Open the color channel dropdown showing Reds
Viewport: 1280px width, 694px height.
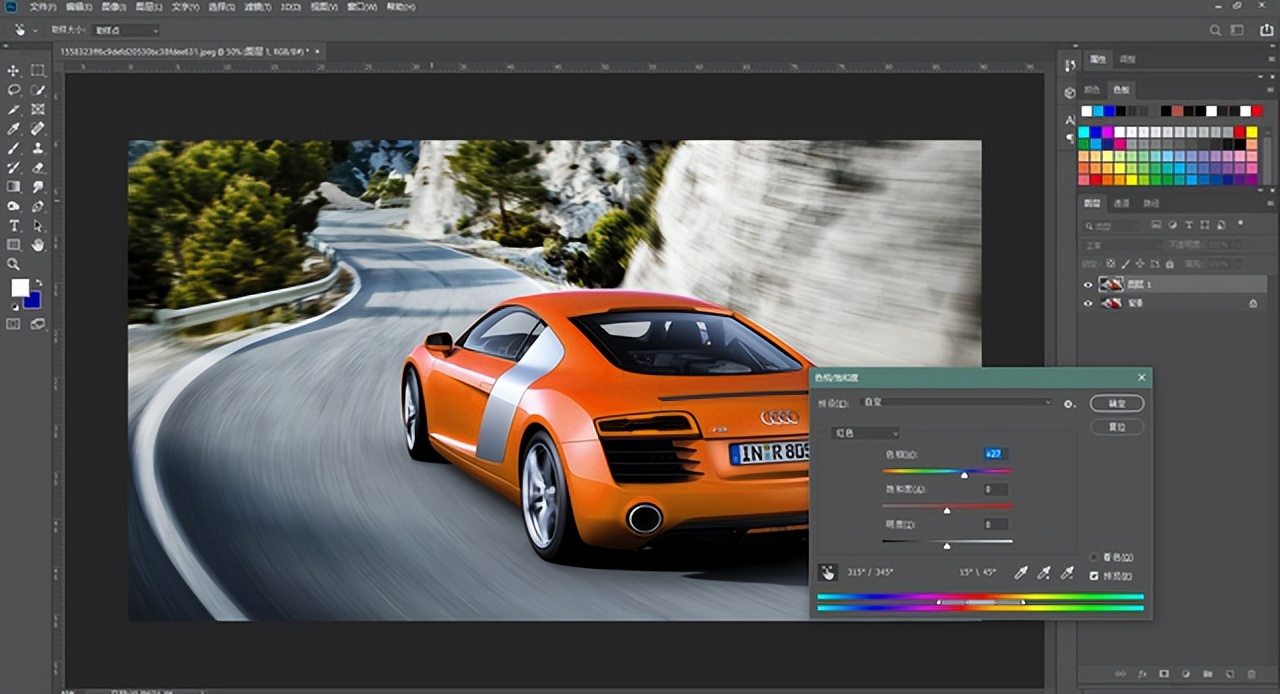(866, 433)
